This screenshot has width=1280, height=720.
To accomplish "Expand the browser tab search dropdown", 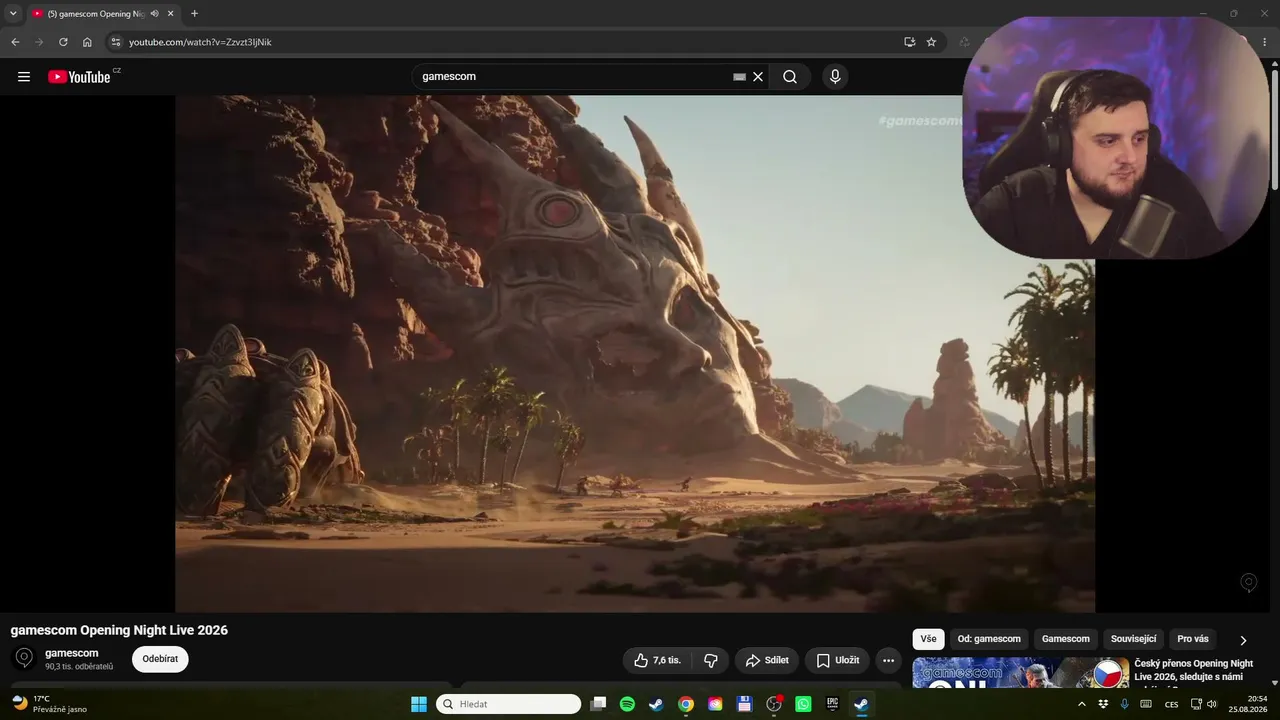I will pos(13,14).
